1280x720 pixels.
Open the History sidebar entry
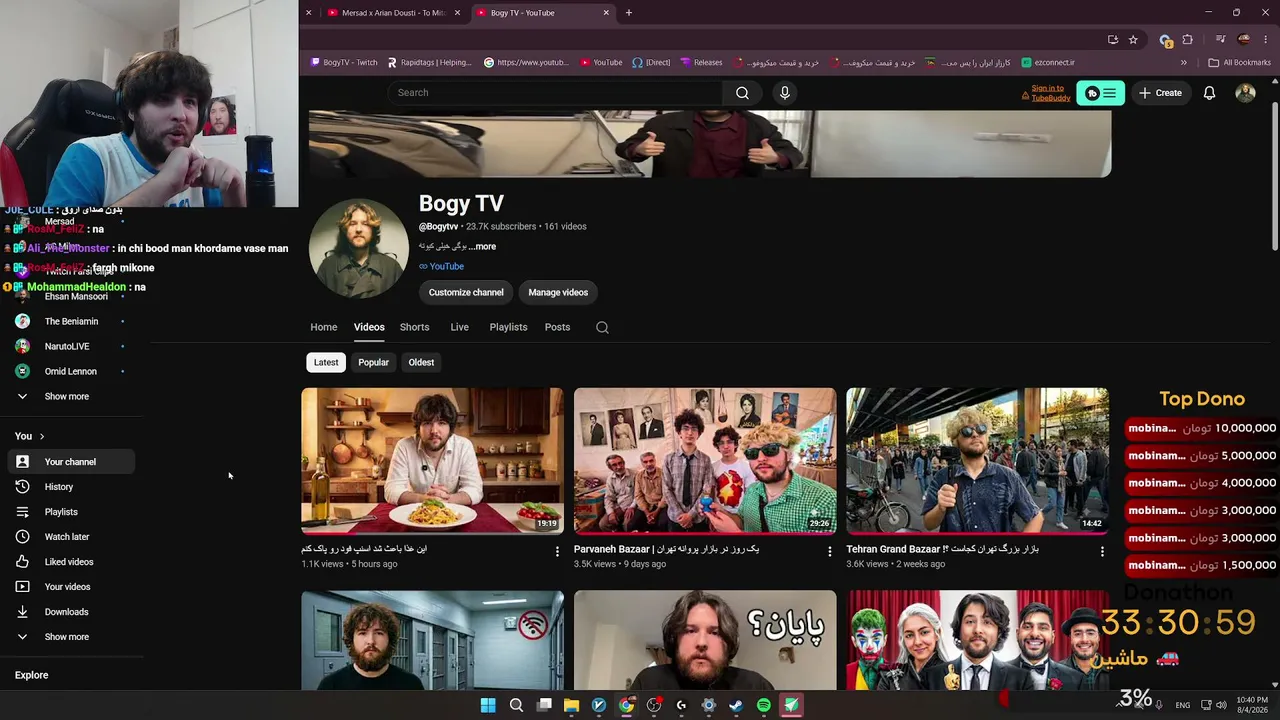click(71, 487)
